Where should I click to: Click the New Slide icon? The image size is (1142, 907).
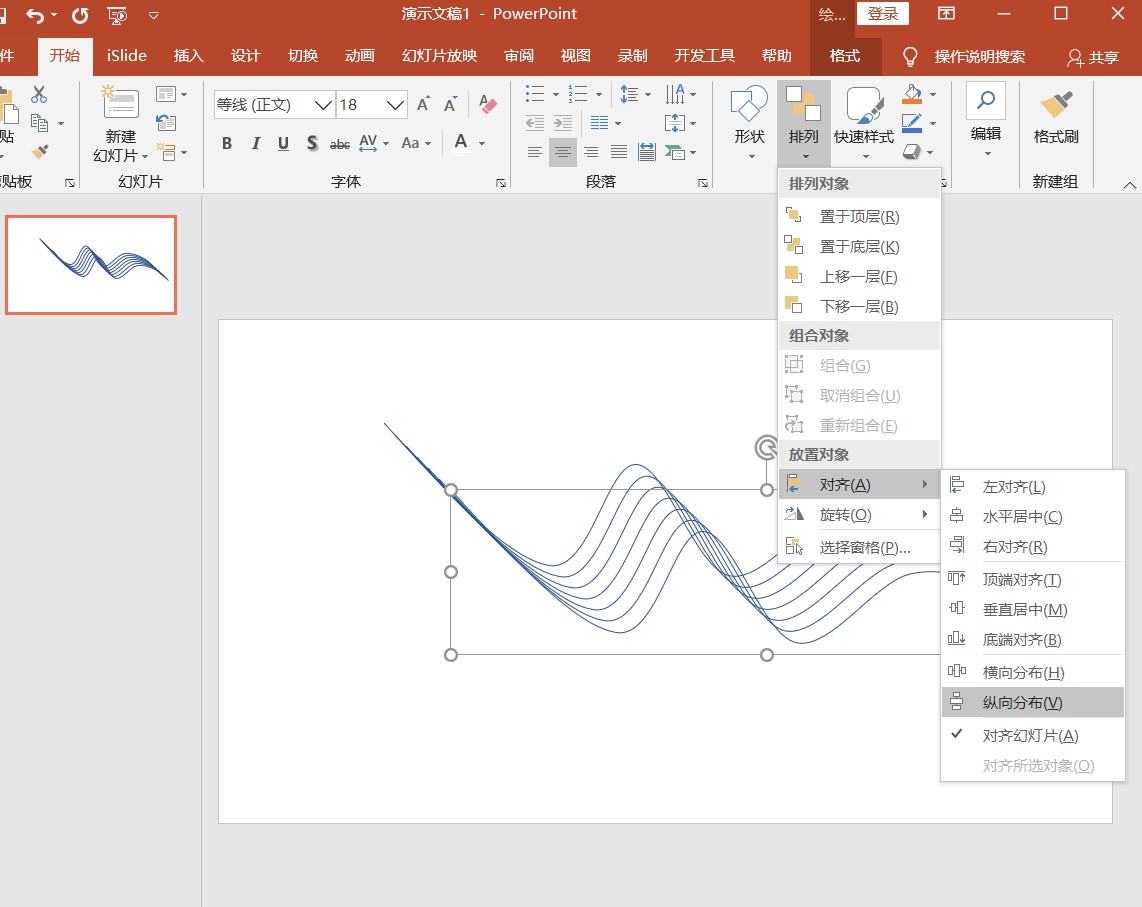coord(121,103)
